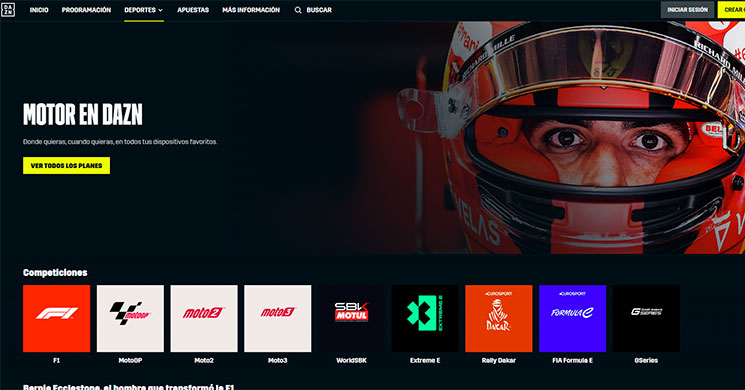Image resolution: width=745 pixels, height=390 pixels.
Task: Open the GSeries logo tile
Action: tap(646, 318)
